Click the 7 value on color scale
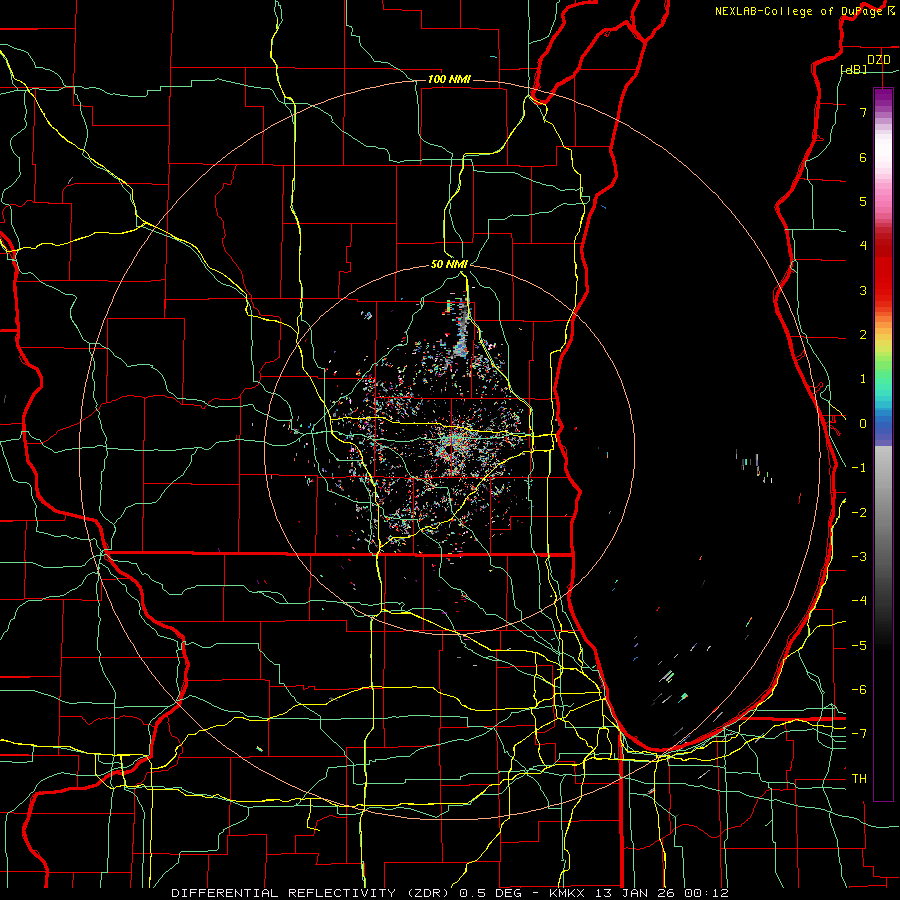900x900 pixels. 863,112
